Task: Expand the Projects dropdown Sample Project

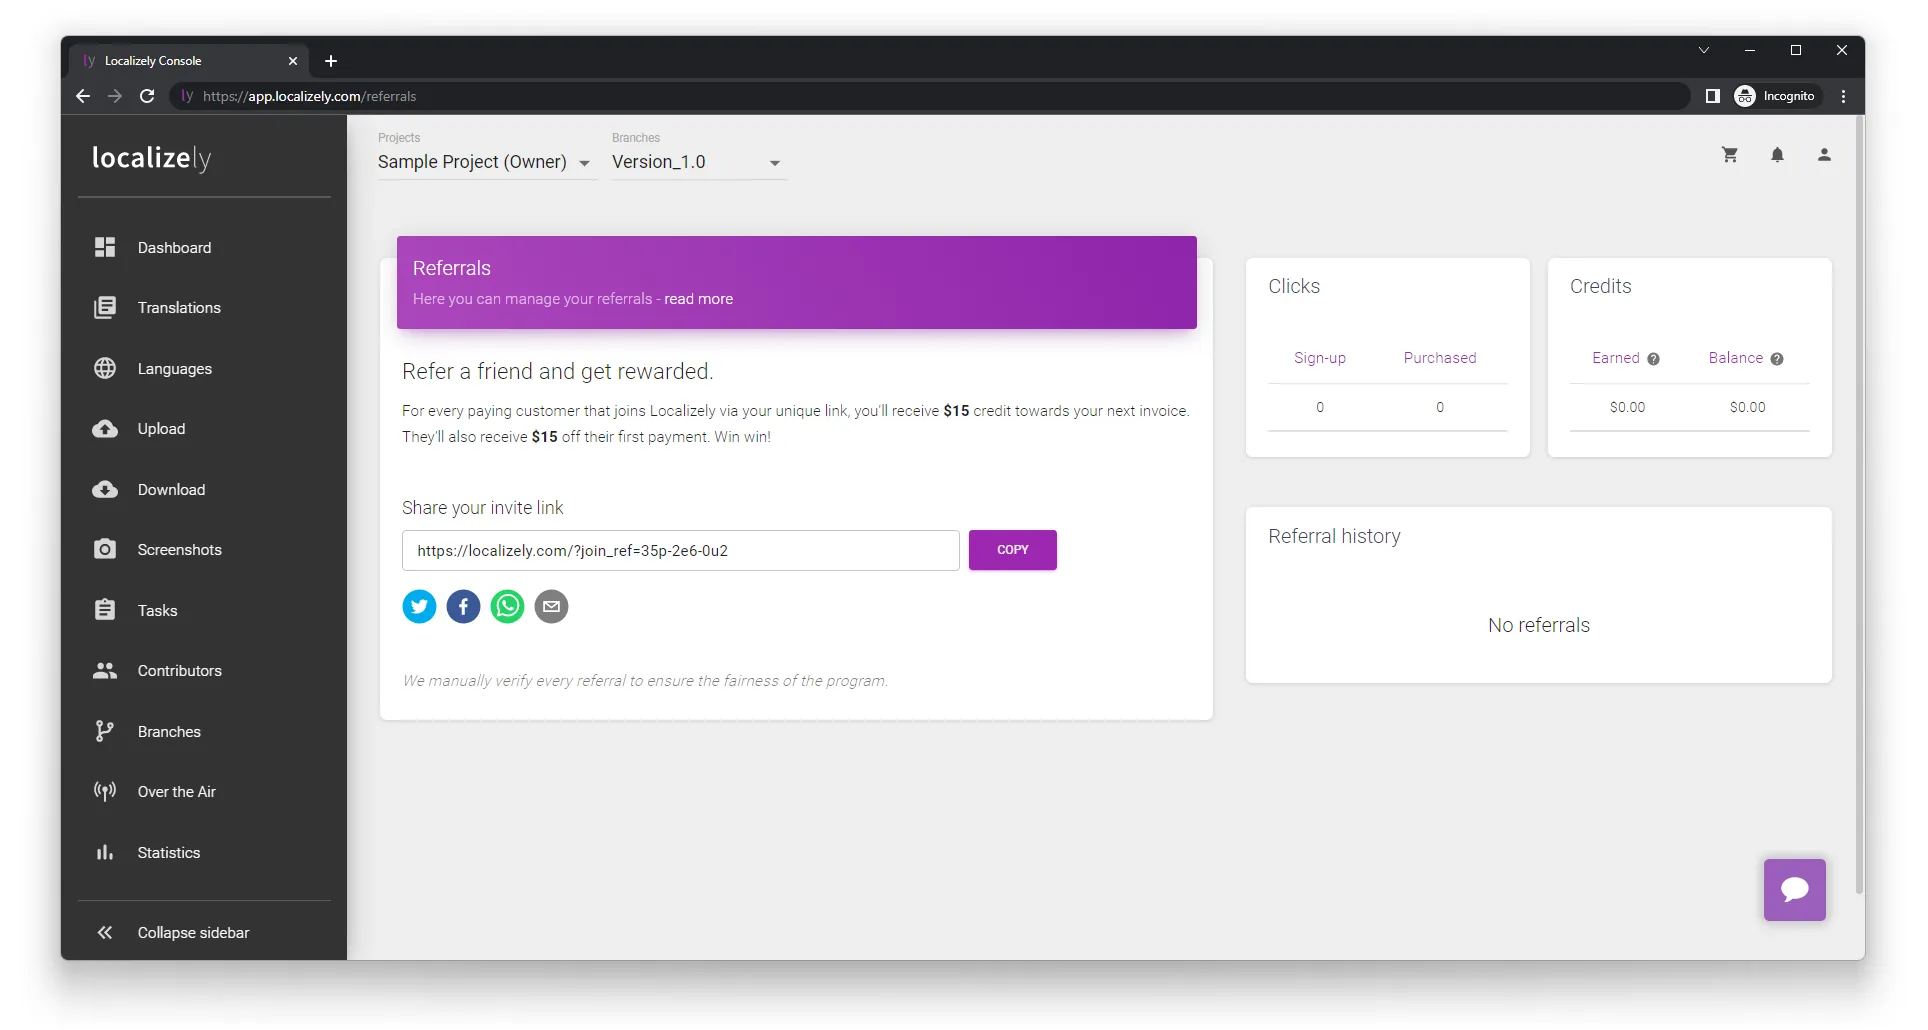Action: 487,162
